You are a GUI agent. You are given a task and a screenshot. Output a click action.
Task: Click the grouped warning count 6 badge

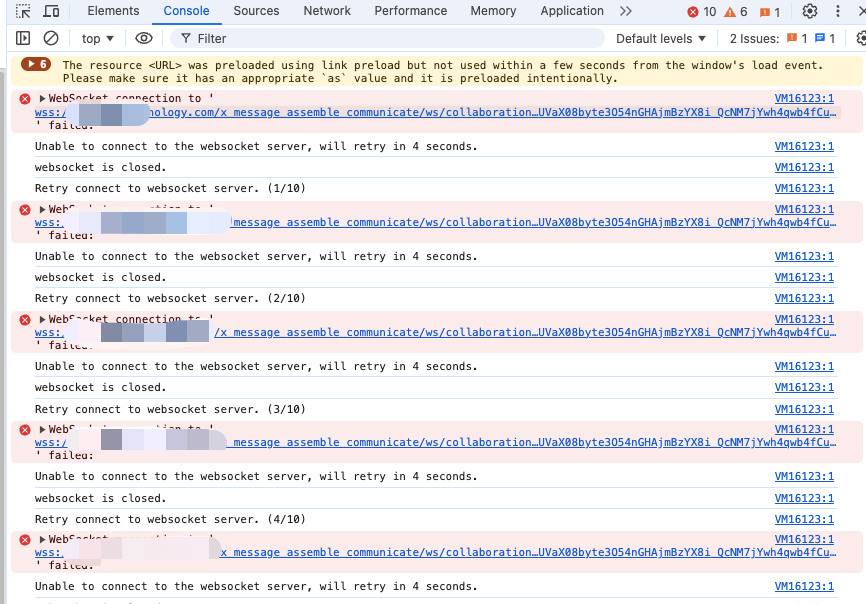pyautogui.click(x=36, y=64)
